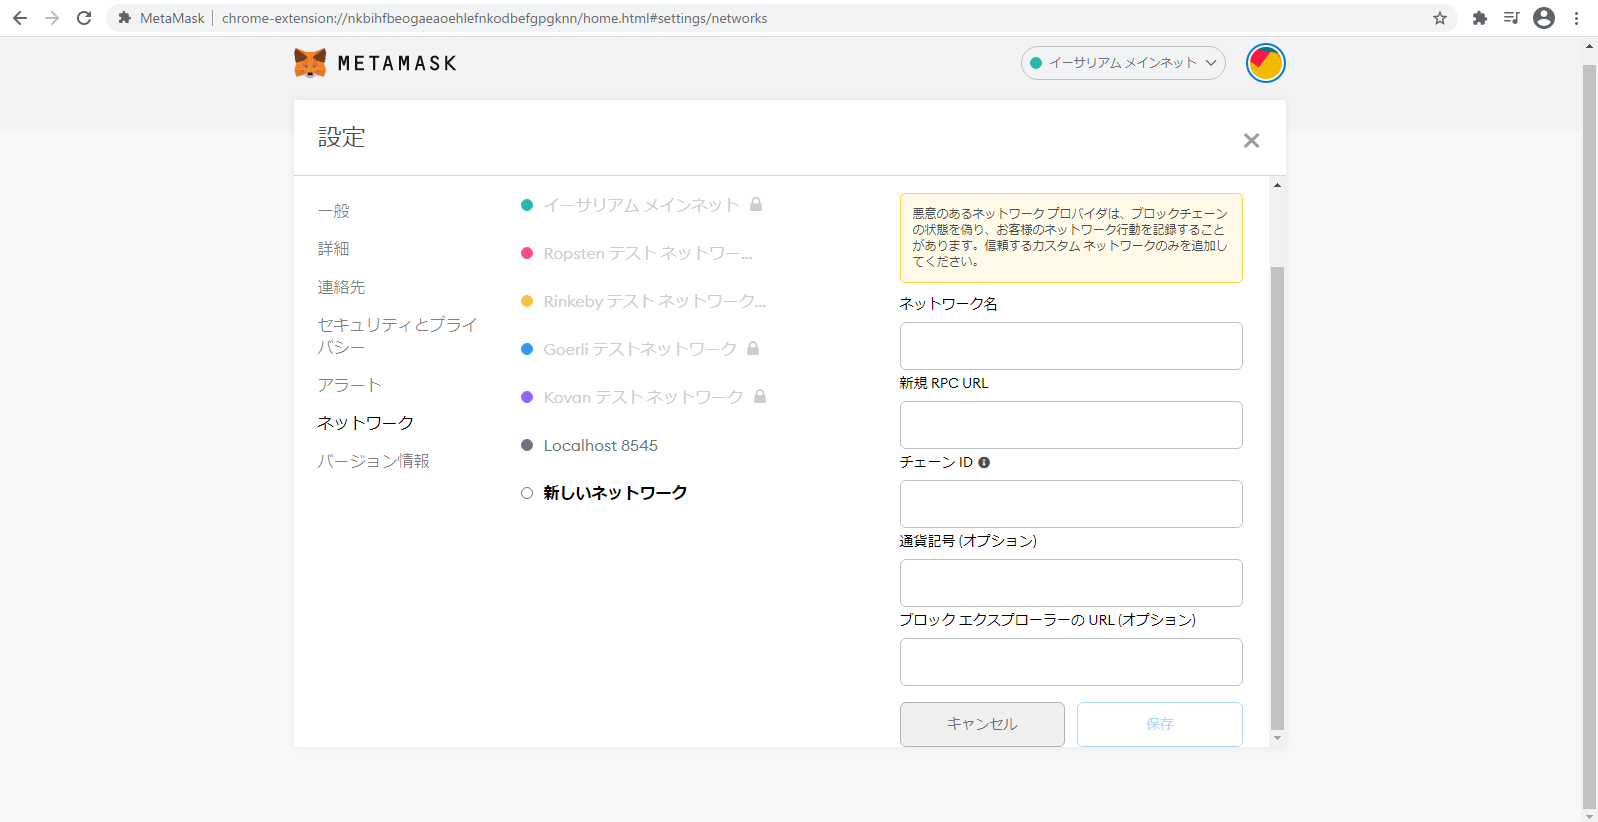Click the lock icon beside Kovan テストネットワーク

click(760, 396)
